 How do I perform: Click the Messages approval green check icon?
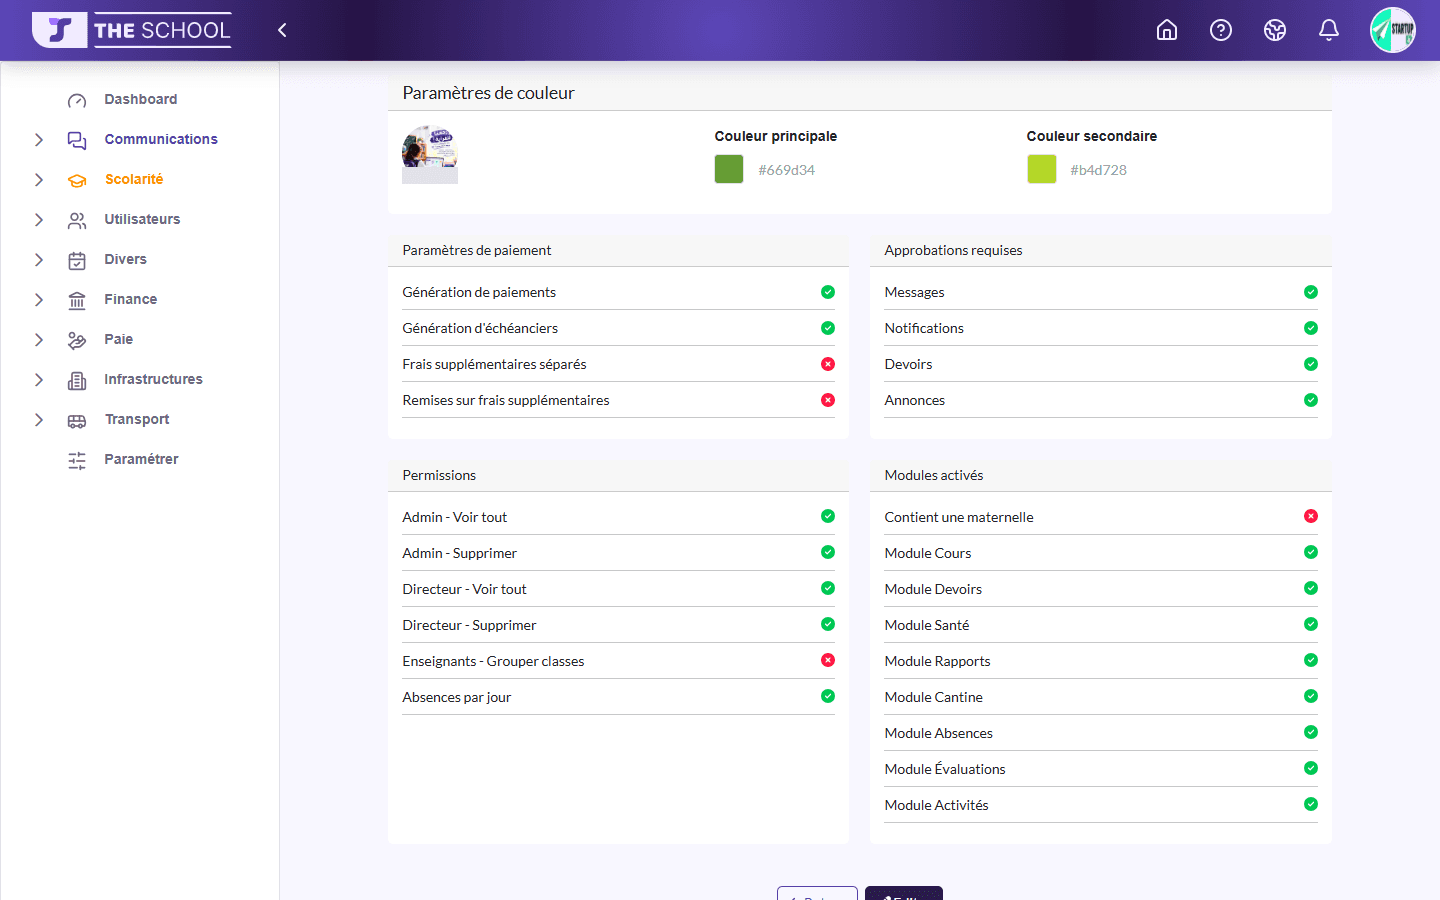coord(1311,292)
